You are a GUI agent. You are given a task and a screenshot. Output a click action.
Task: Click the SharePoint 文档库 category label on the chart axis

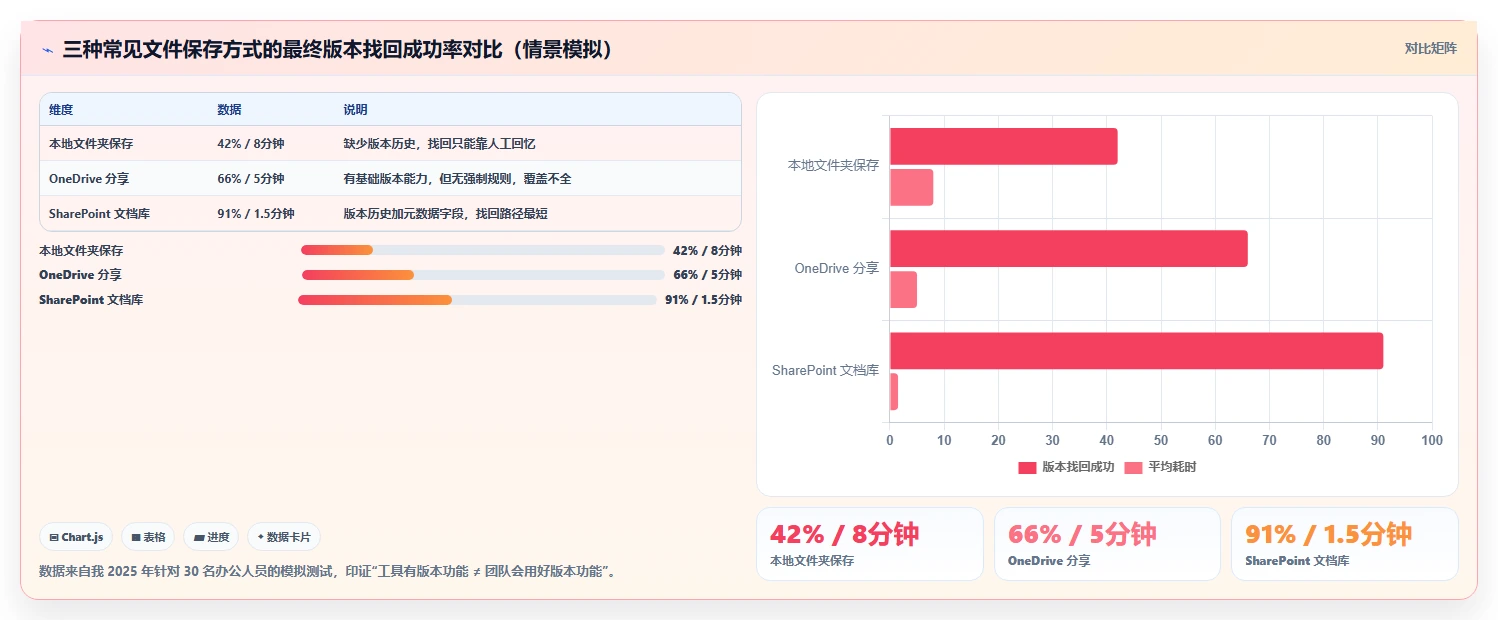tap(826, 370)
